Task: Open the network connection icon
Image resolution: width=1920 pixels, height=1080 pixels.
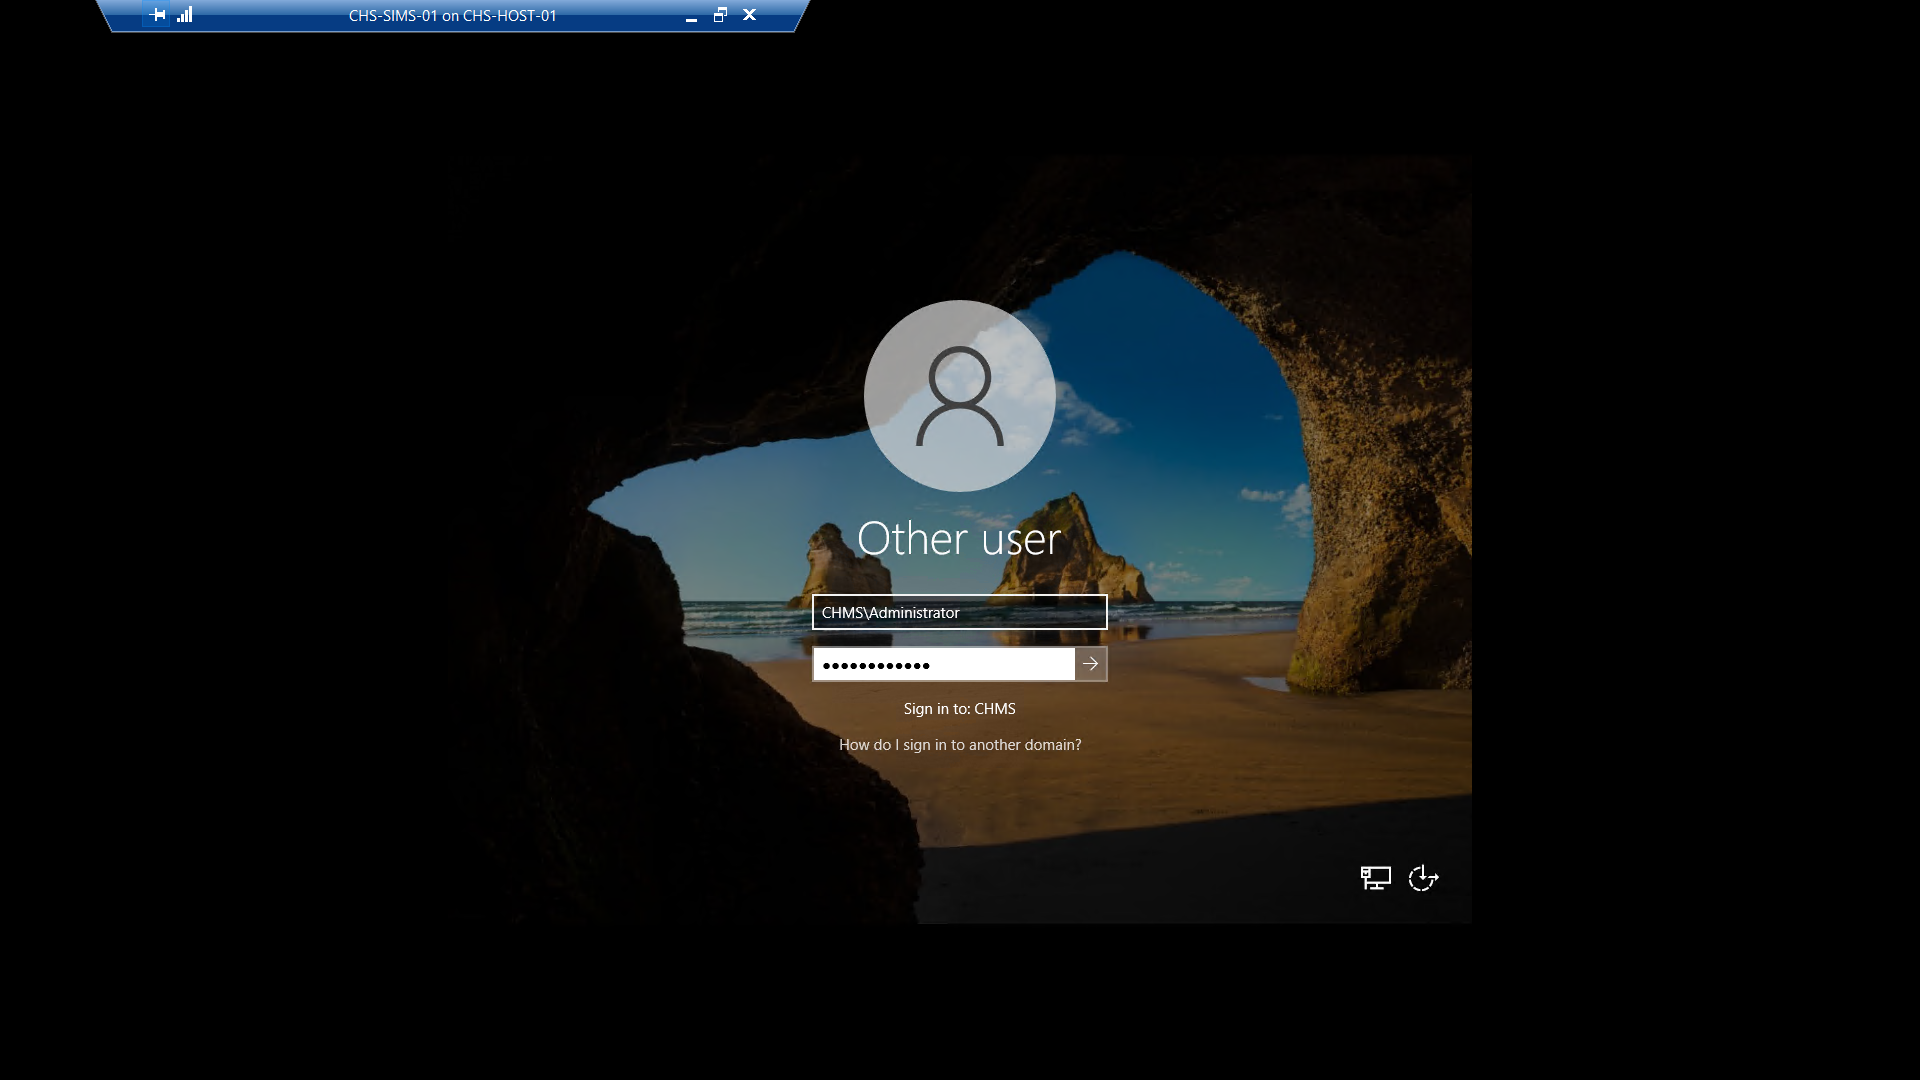Action: (1375, 878)
